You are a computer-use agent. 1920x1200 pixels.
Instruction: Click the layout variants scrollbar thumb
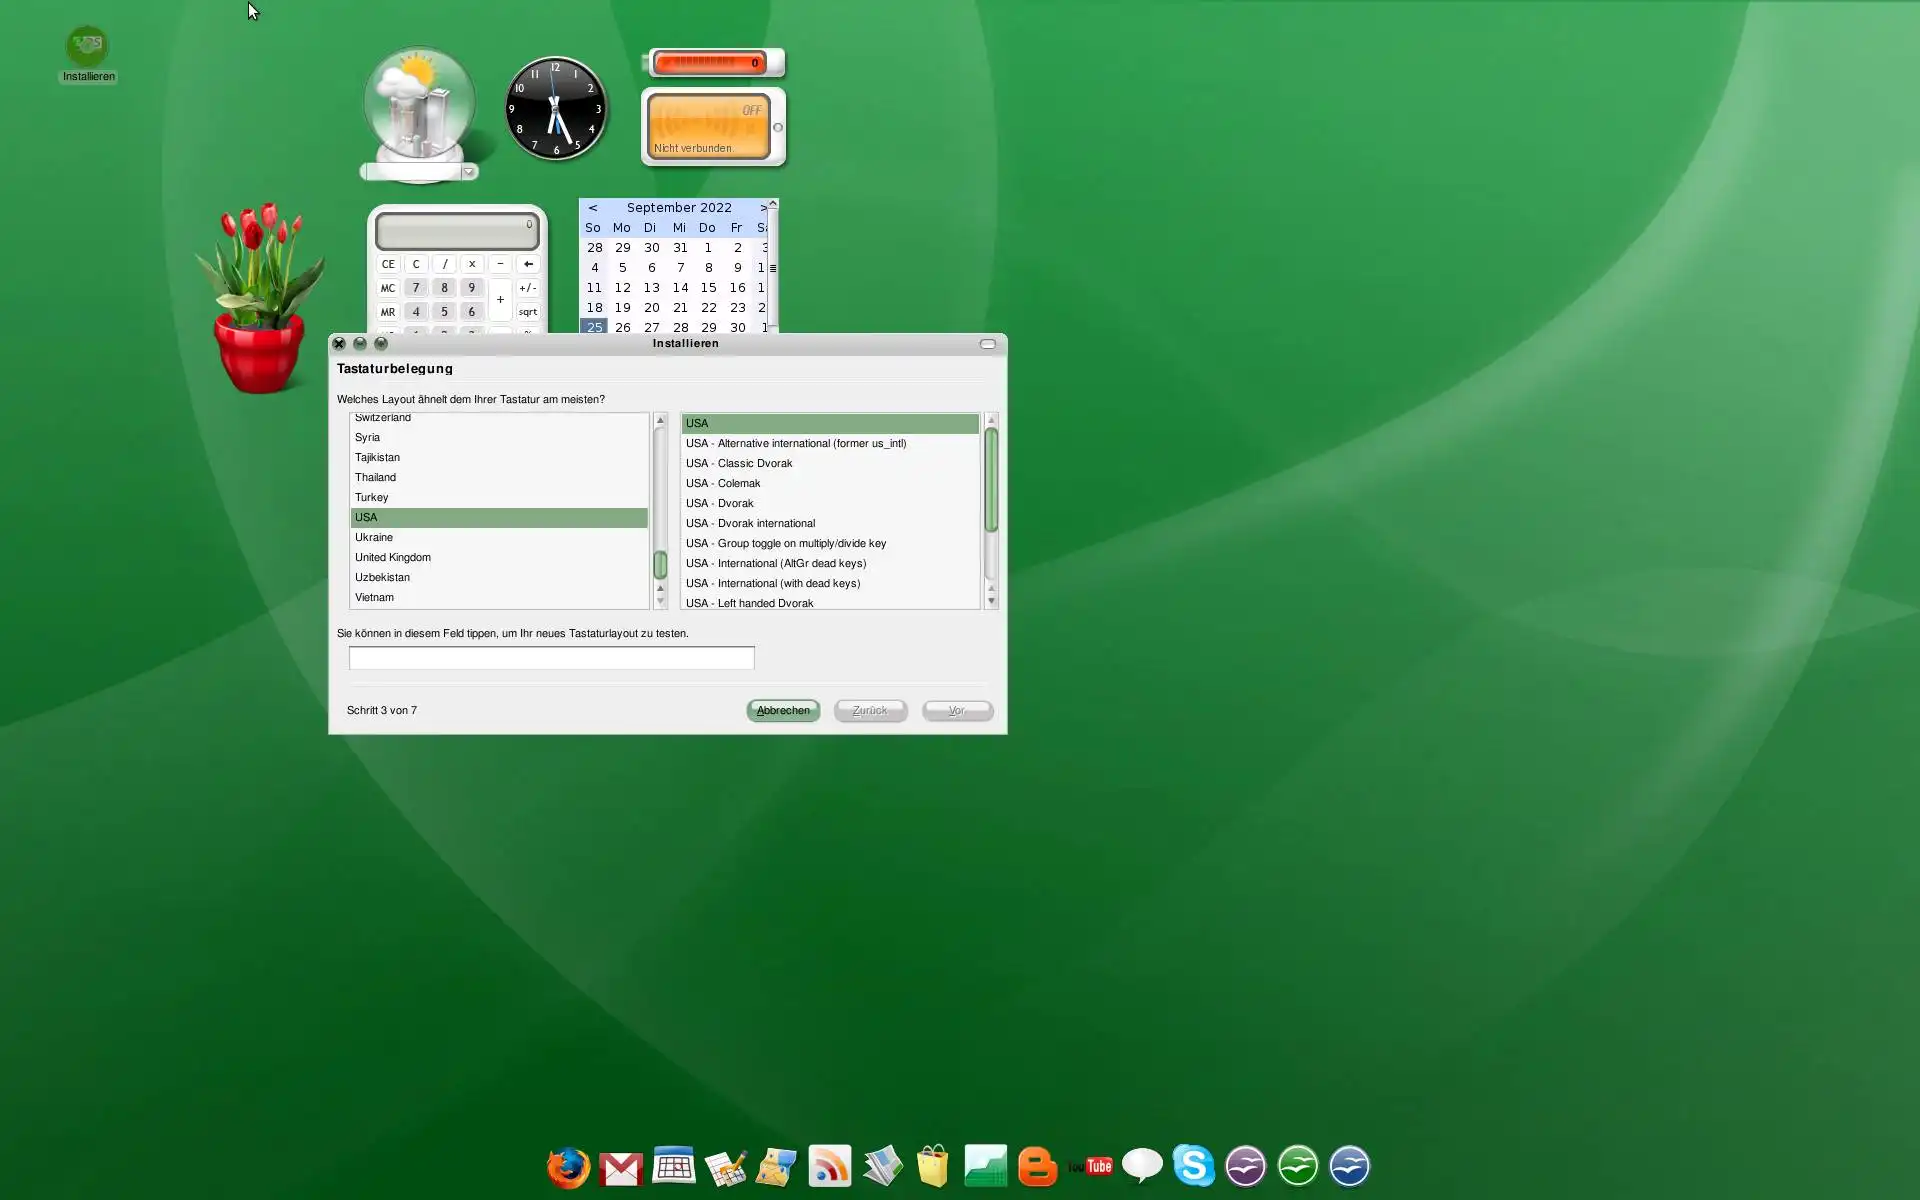(991, 480)
